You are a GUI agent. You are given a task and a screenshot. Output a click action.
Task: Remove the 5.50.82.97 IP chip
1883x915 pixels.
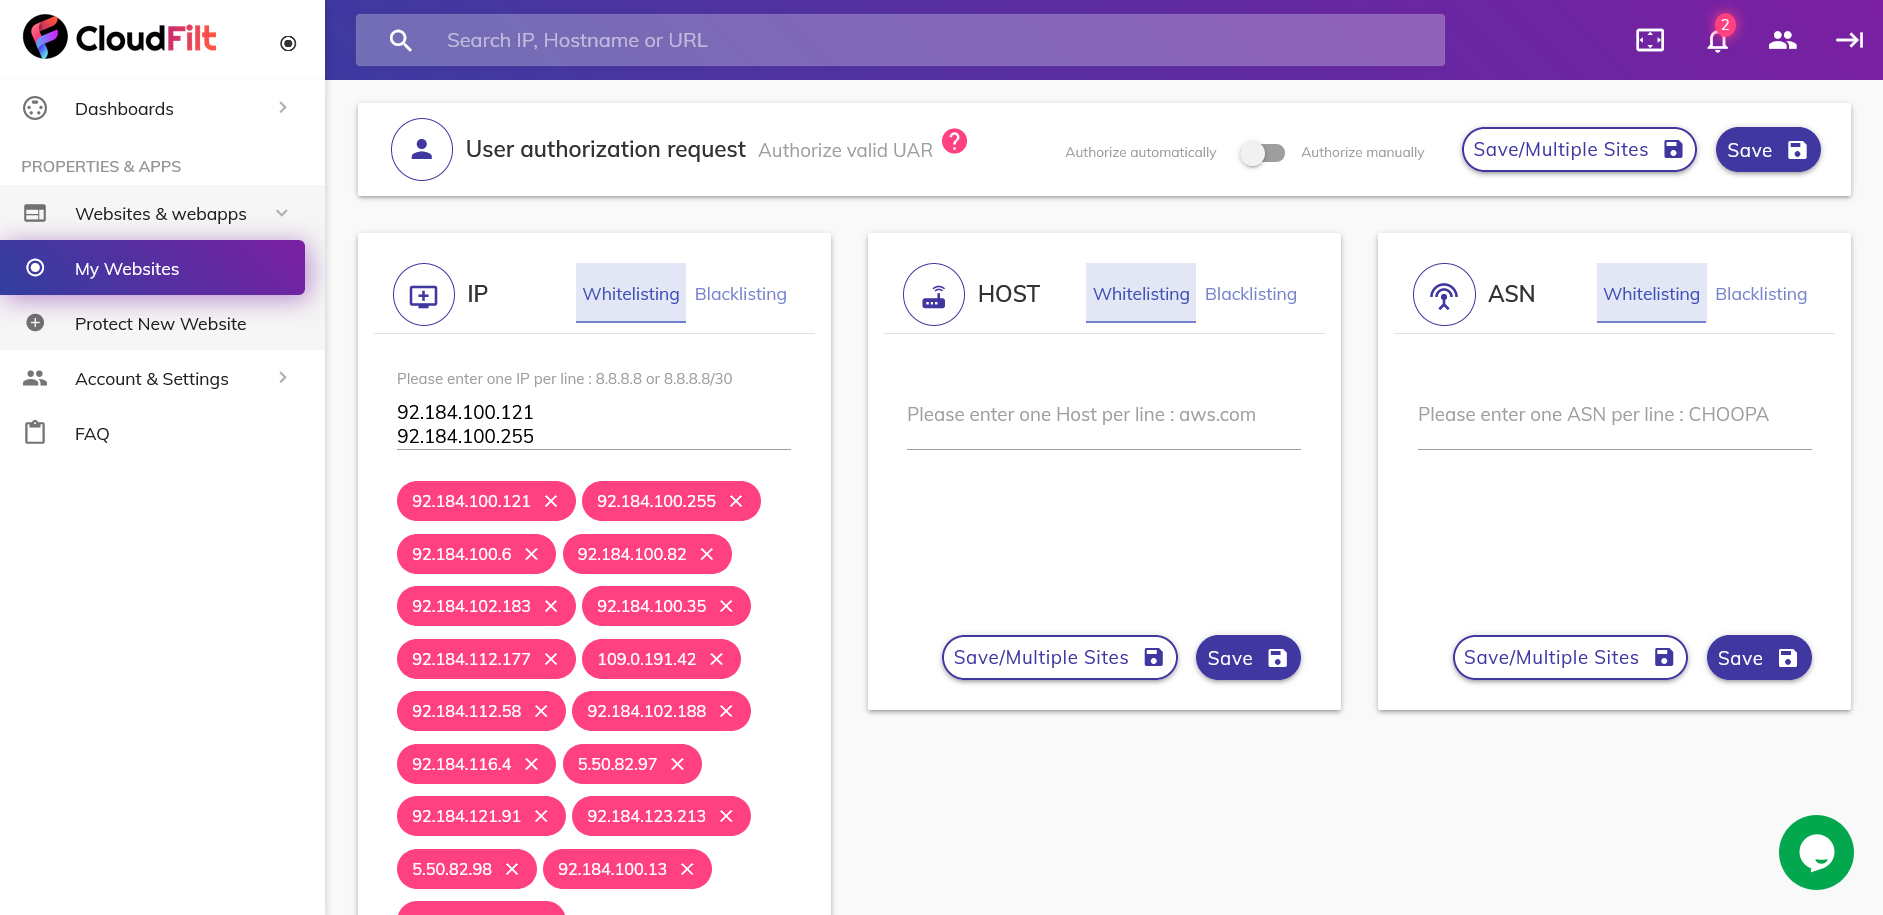[678, 763]
